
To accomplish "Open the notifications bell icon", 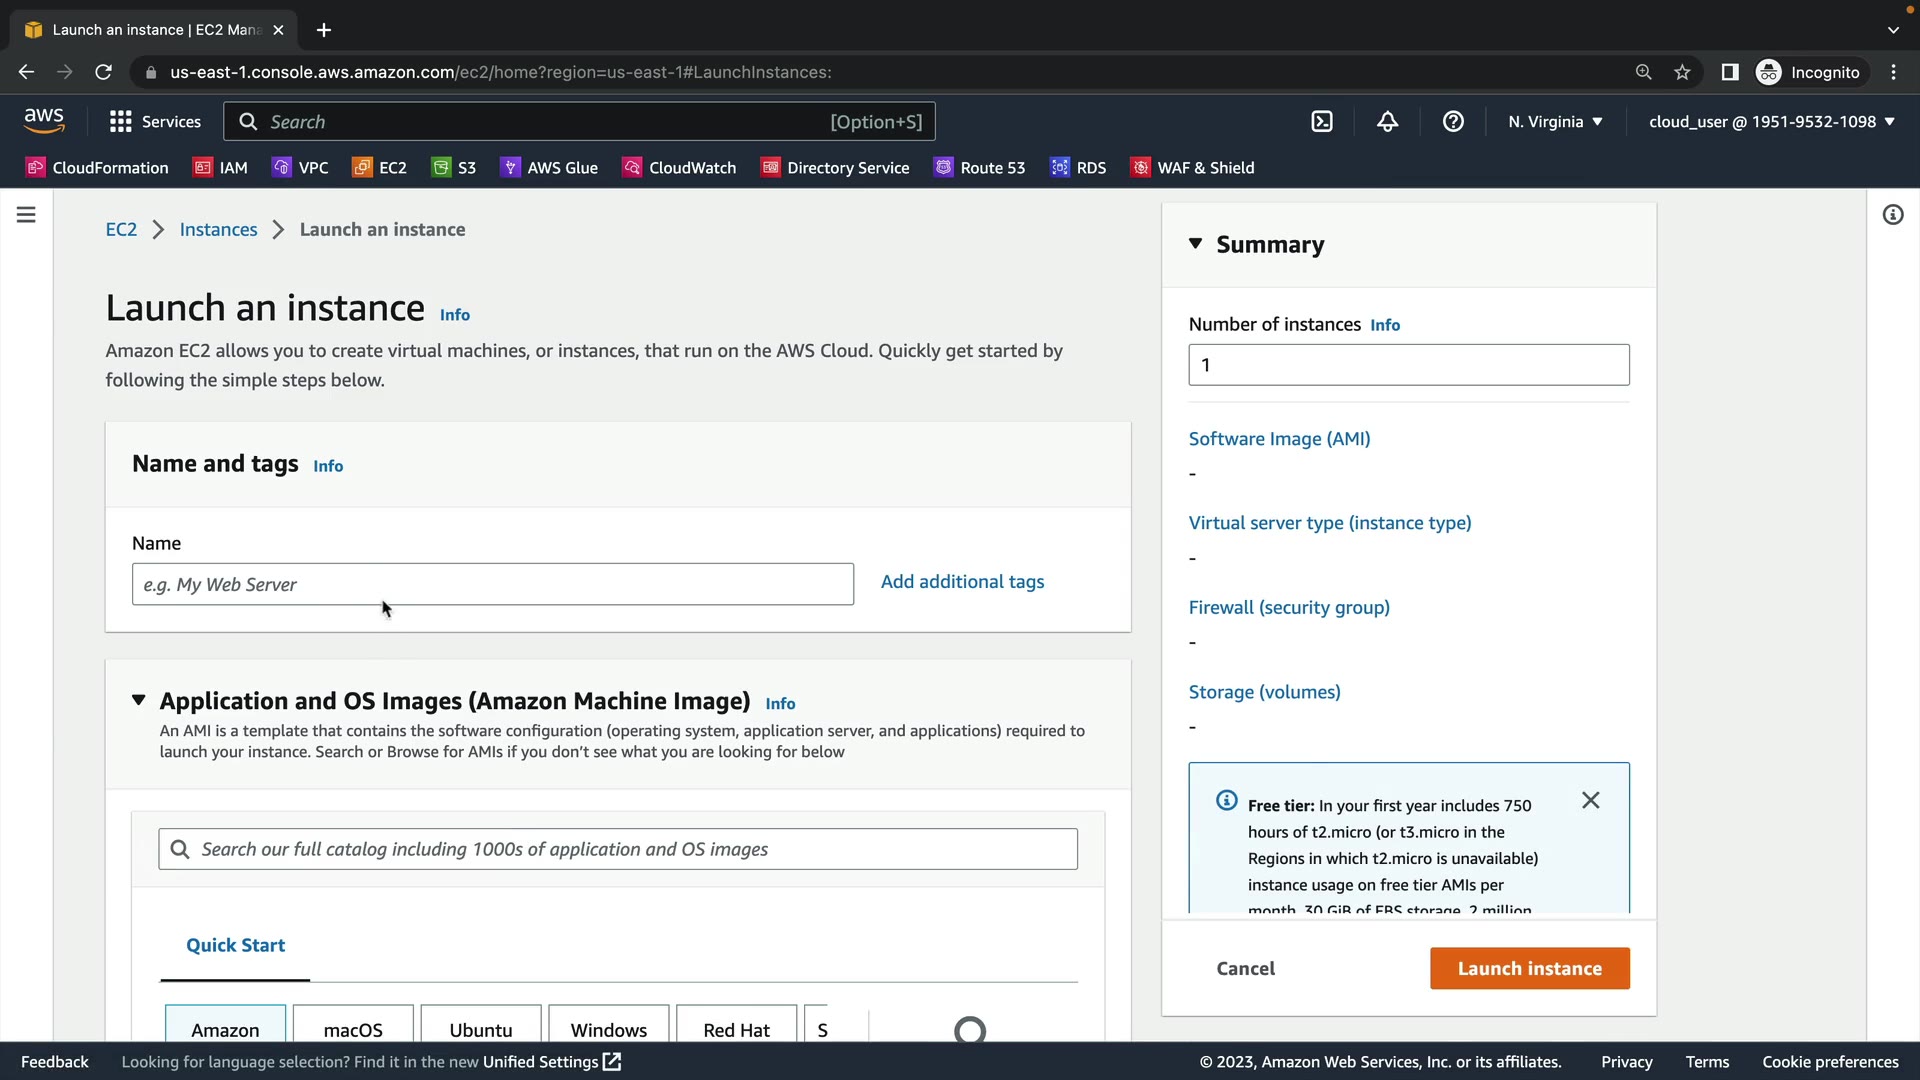I will coord(1387,122).
